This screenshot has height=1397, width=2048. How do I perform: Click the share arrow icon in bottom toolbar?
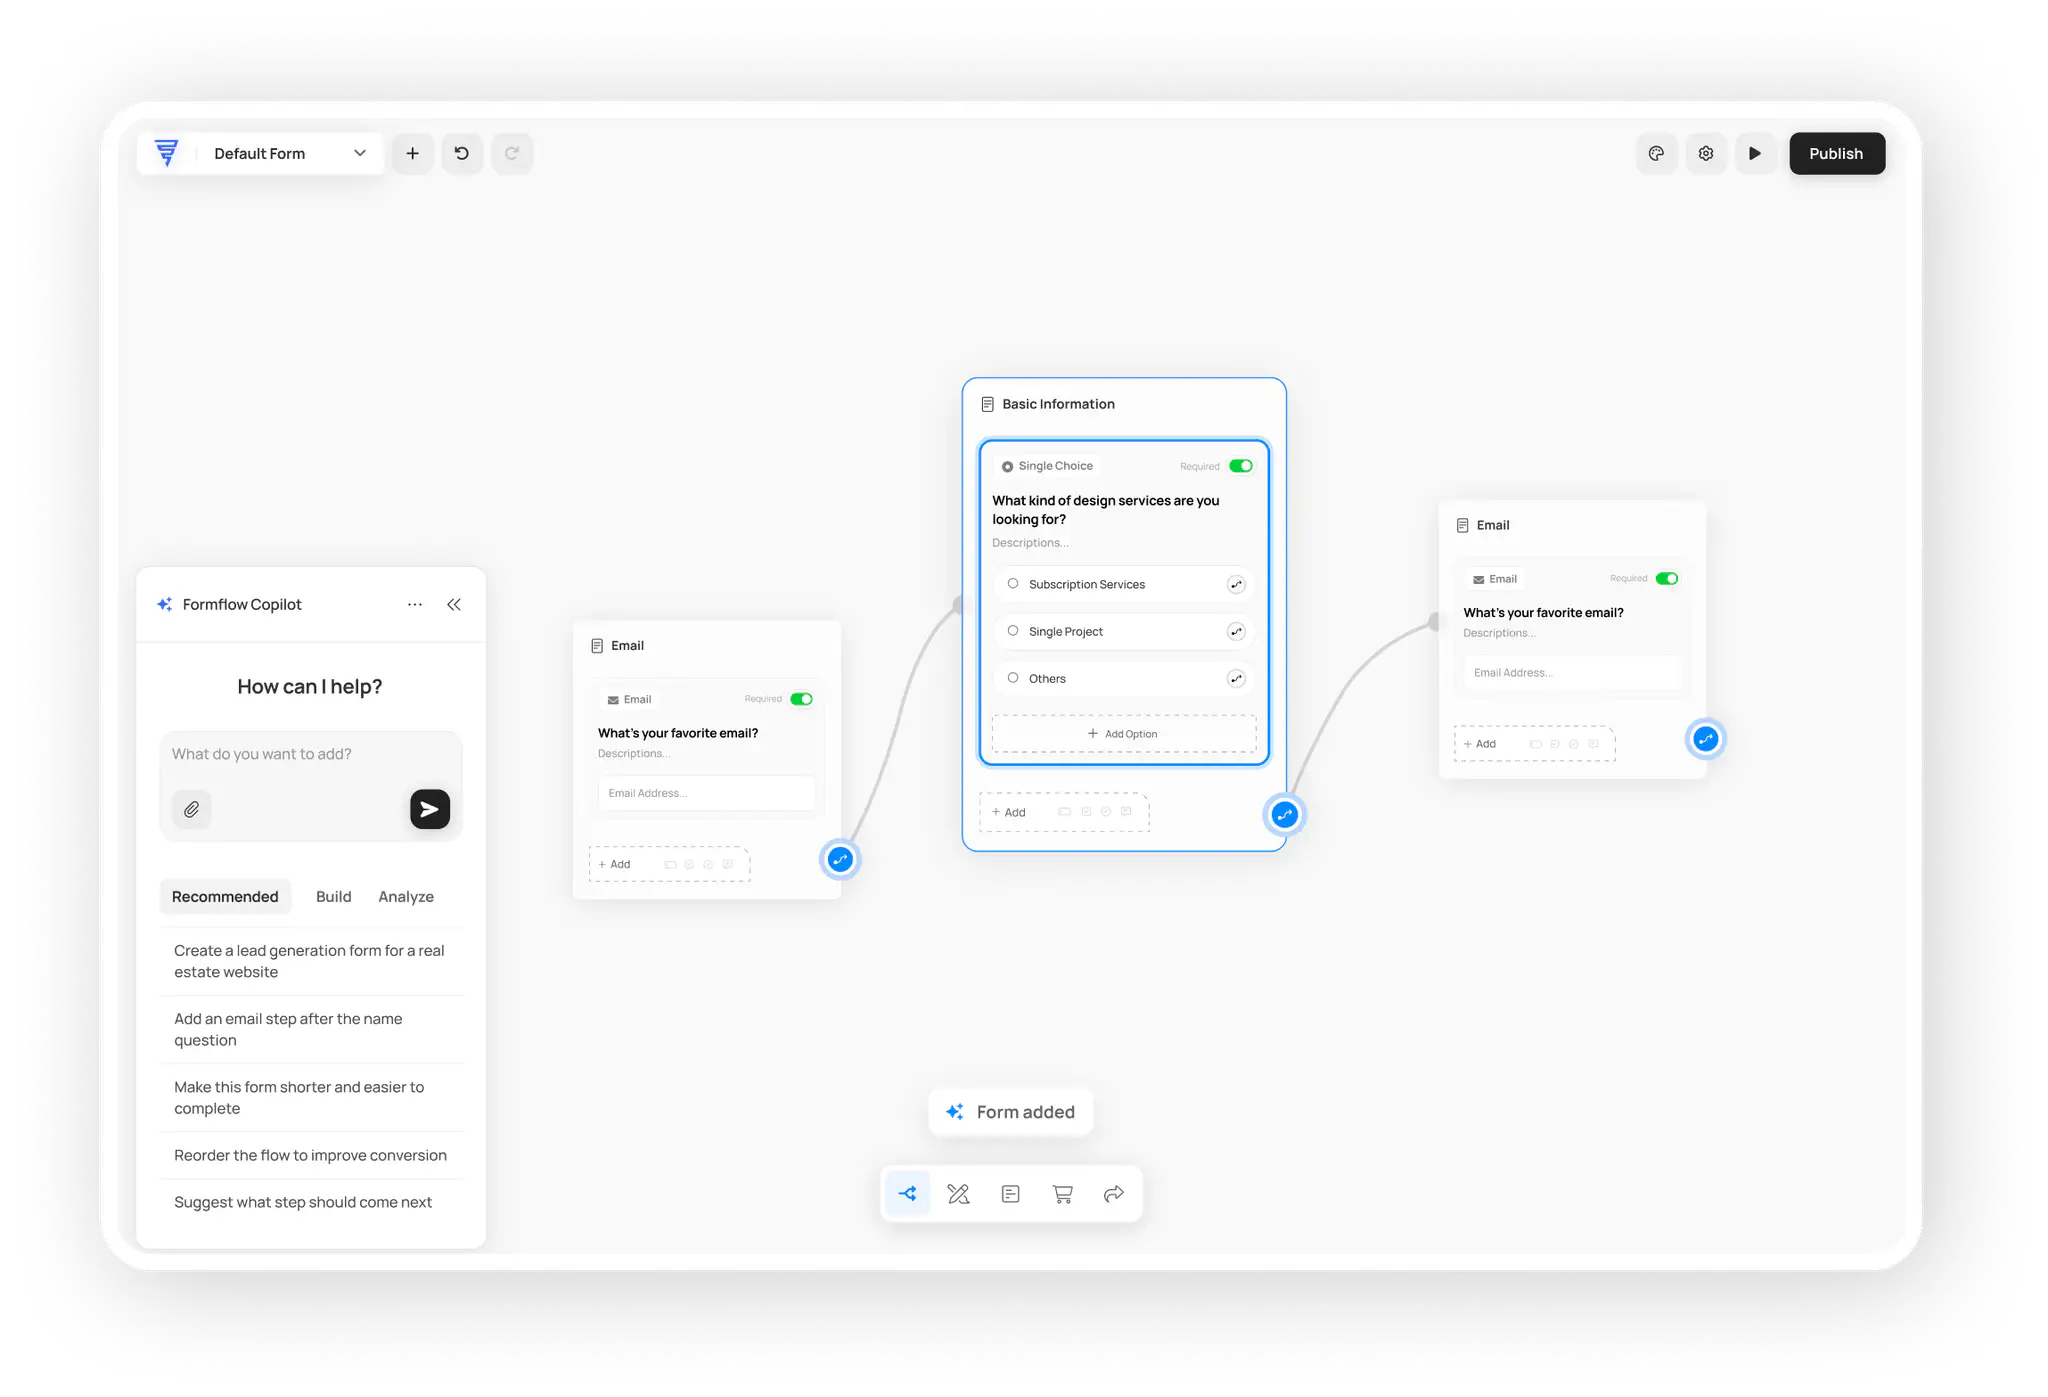coord(1114,1194)
